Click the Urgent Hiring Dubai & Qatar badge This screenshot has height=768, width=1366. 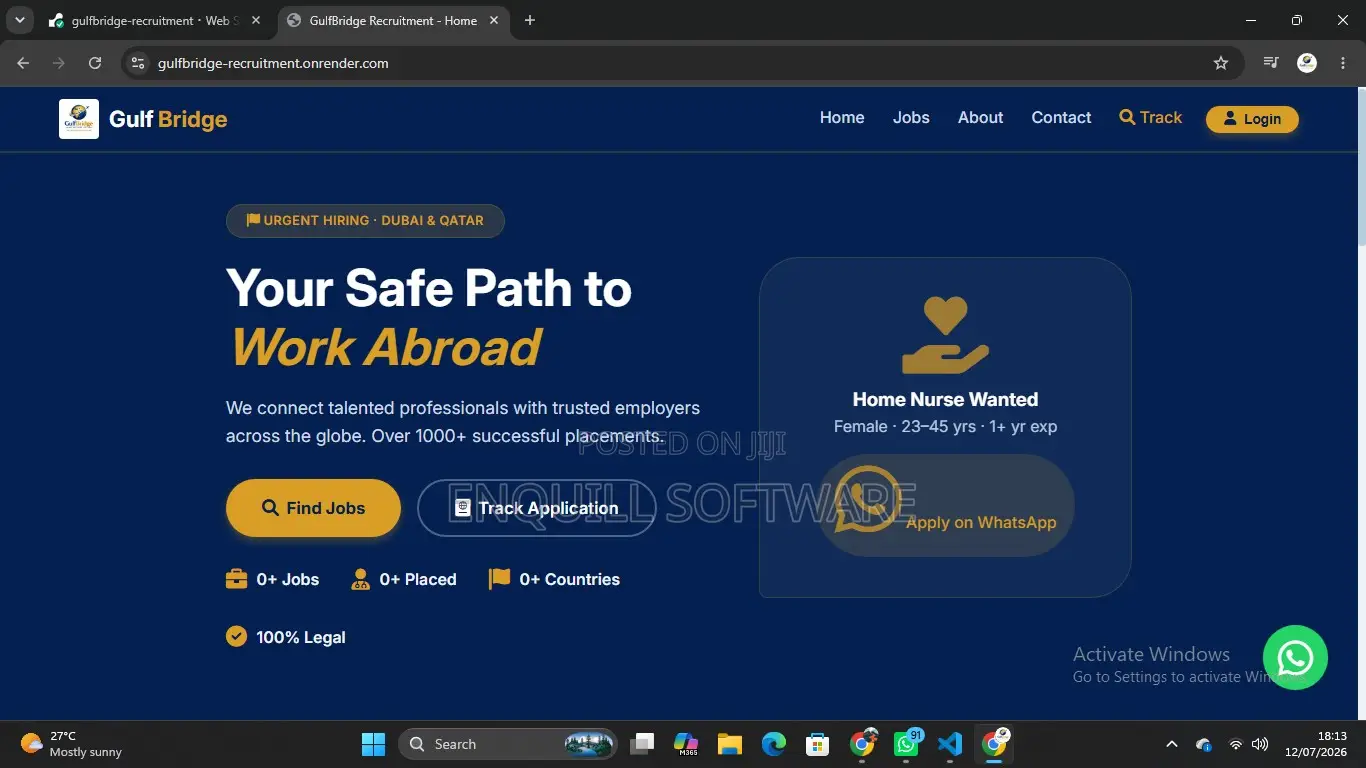click(365, 221)
